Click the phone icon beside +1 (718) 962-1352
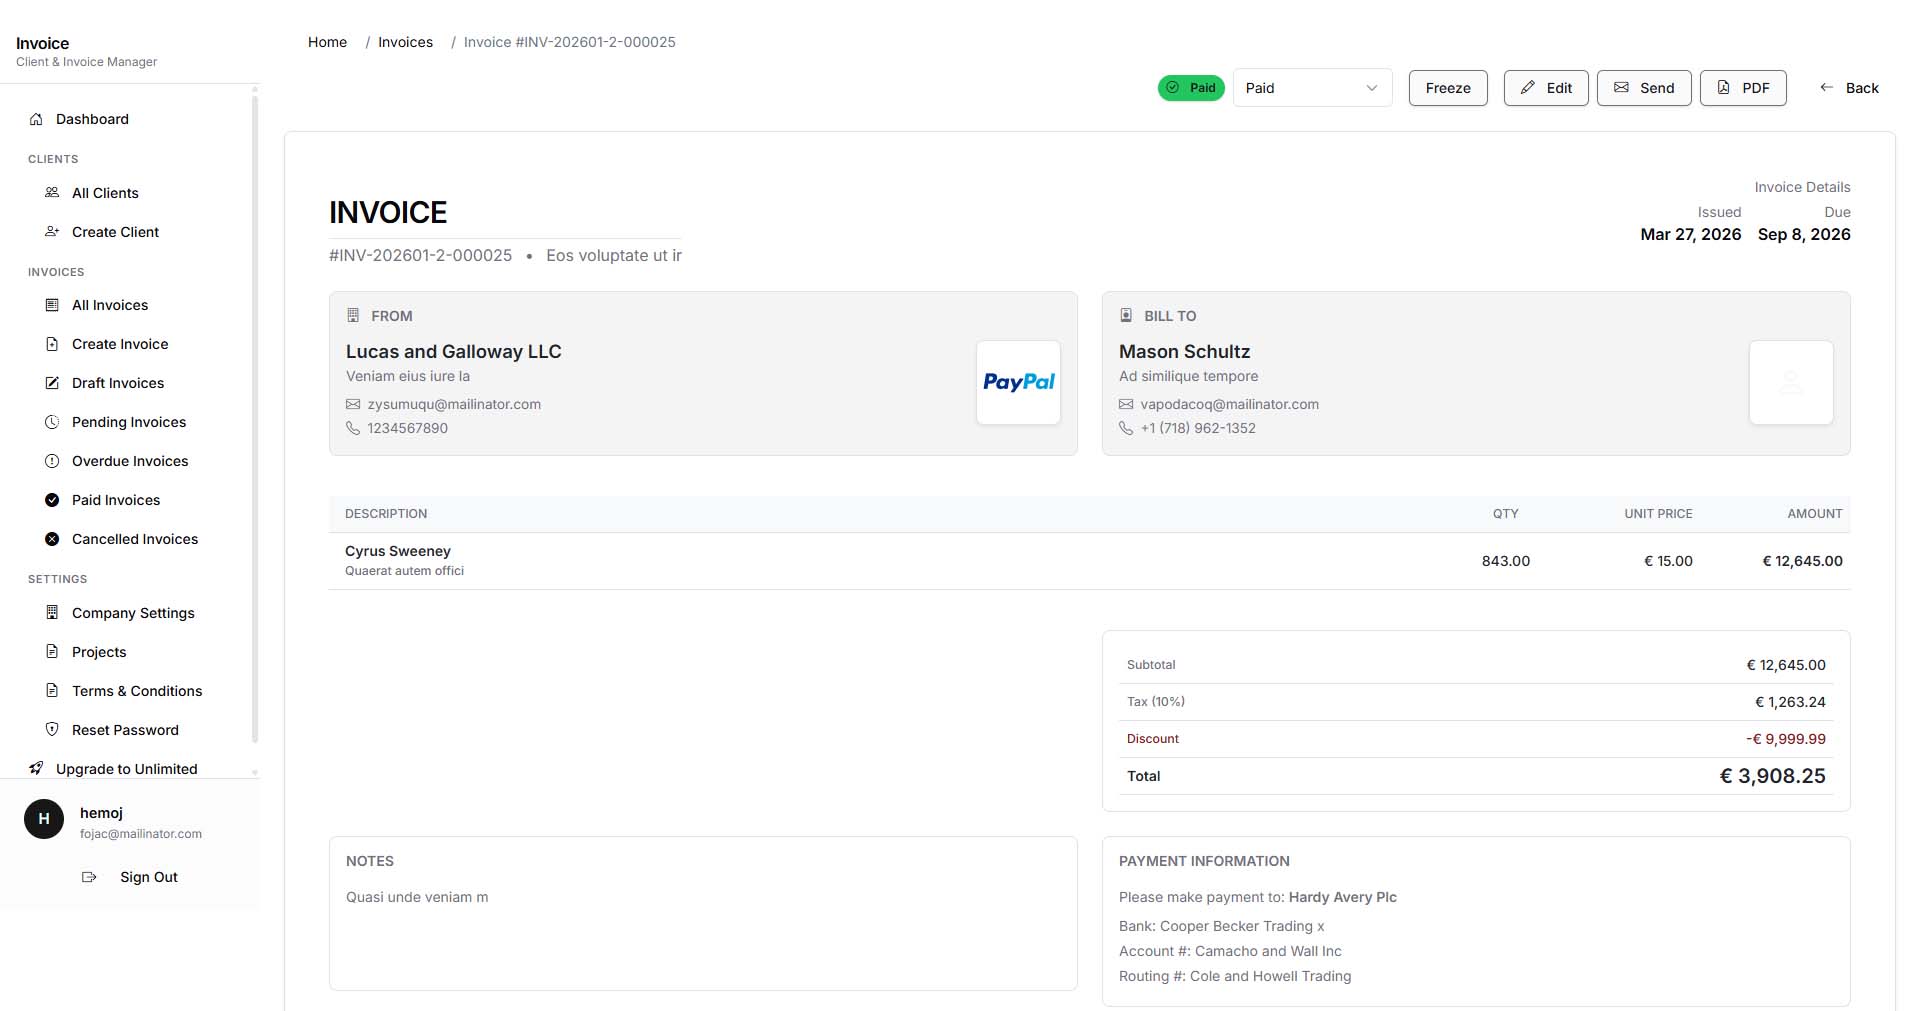This screenshot has width=1920, height=1011. point(1126,428)
